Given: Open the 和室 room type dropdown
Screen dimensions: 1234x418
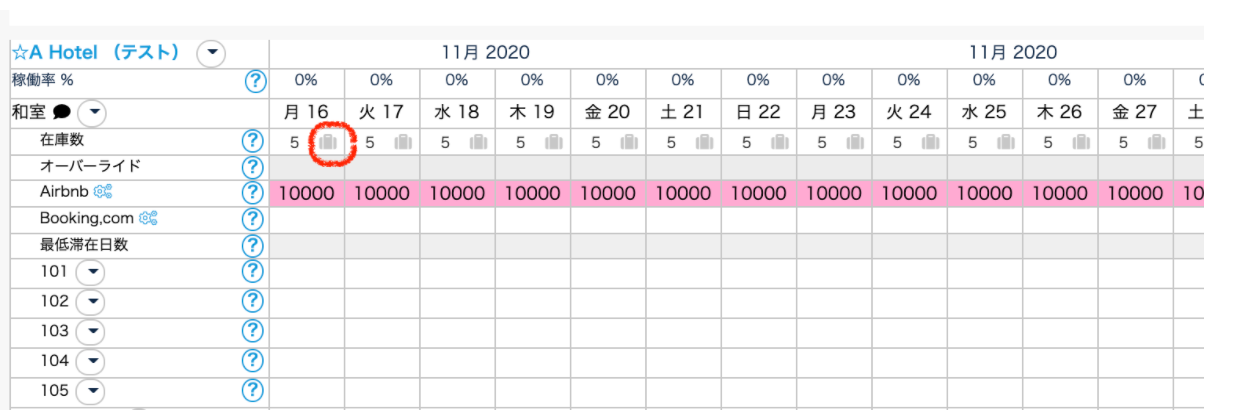Looking at the screenshot, I should point(91,112).
